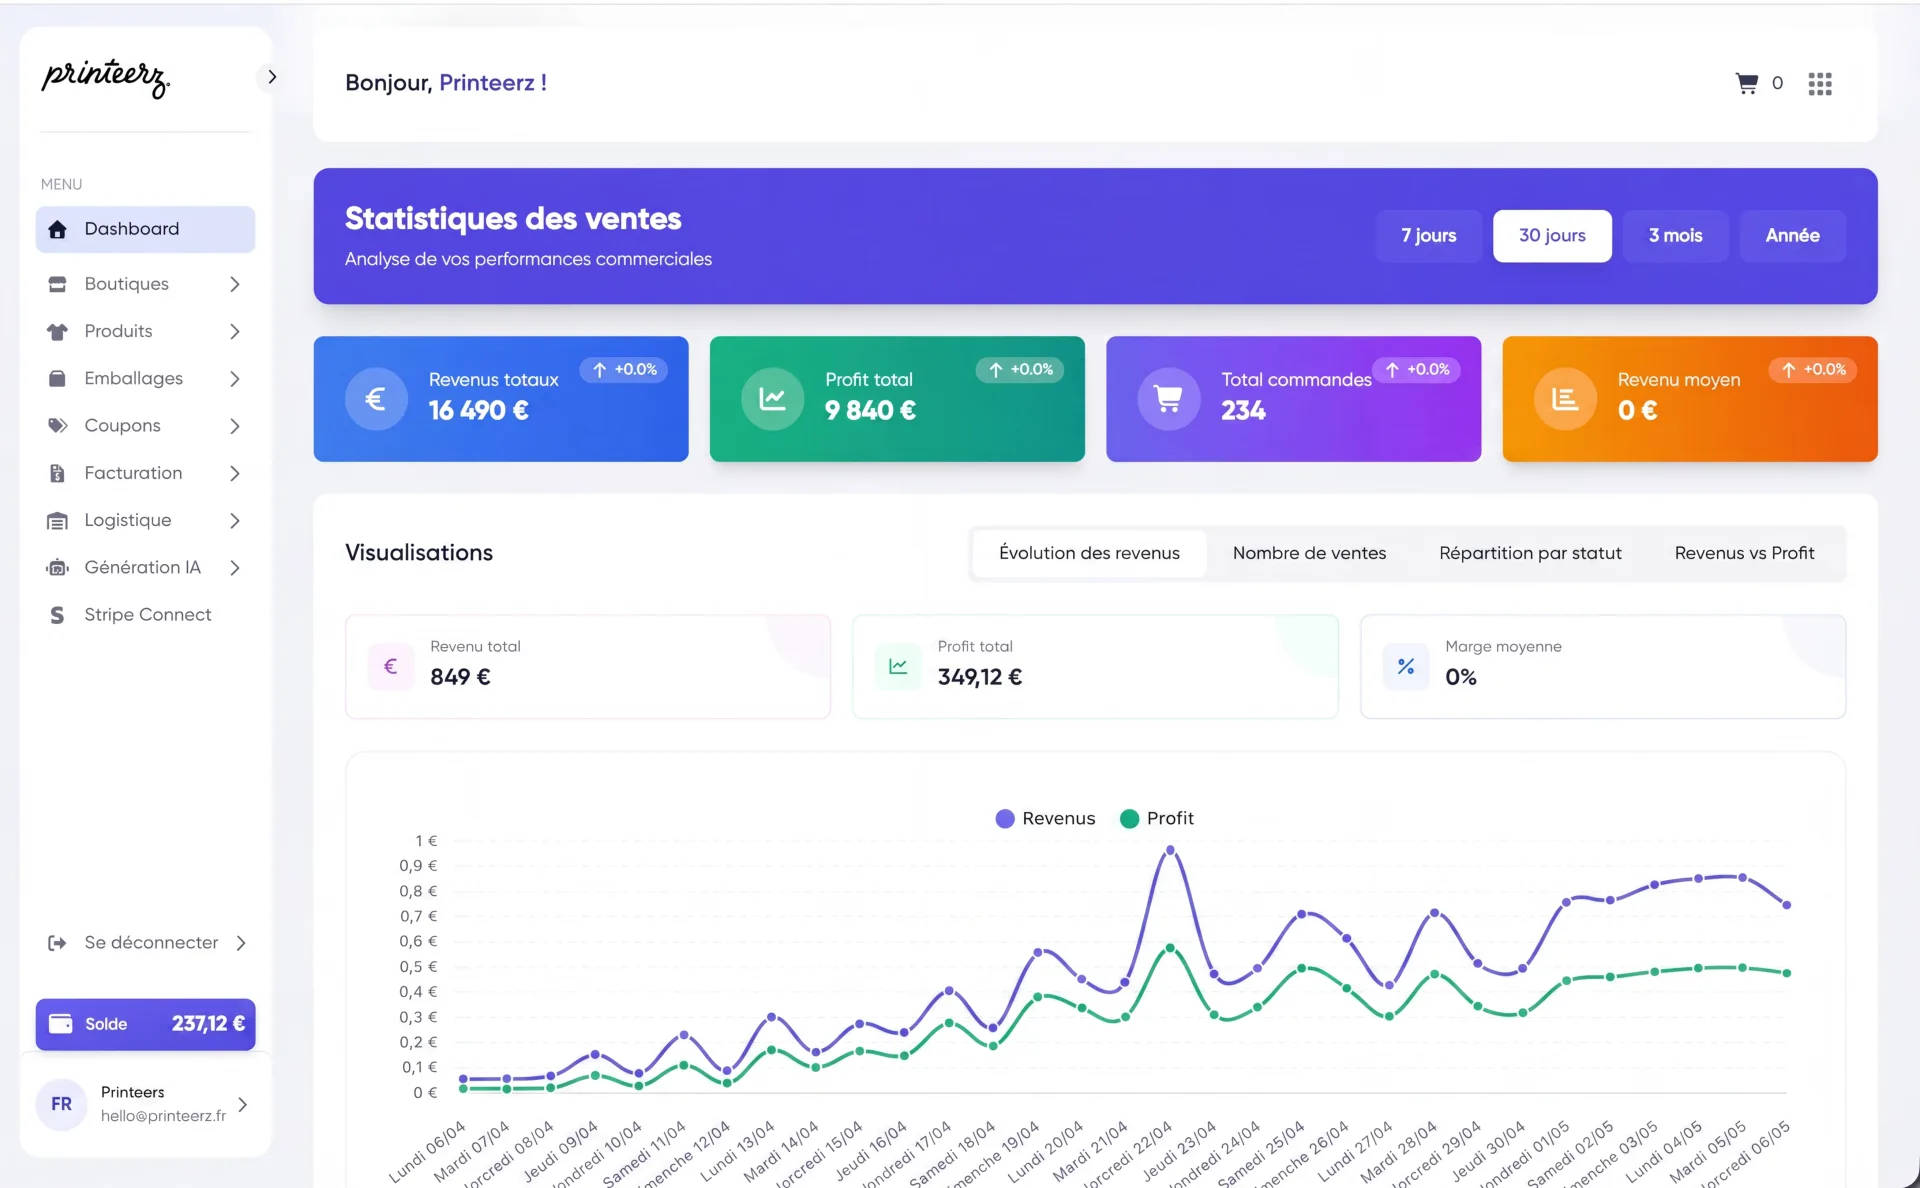Click the hello@printeerz.fr email text

click(163, 1116)
